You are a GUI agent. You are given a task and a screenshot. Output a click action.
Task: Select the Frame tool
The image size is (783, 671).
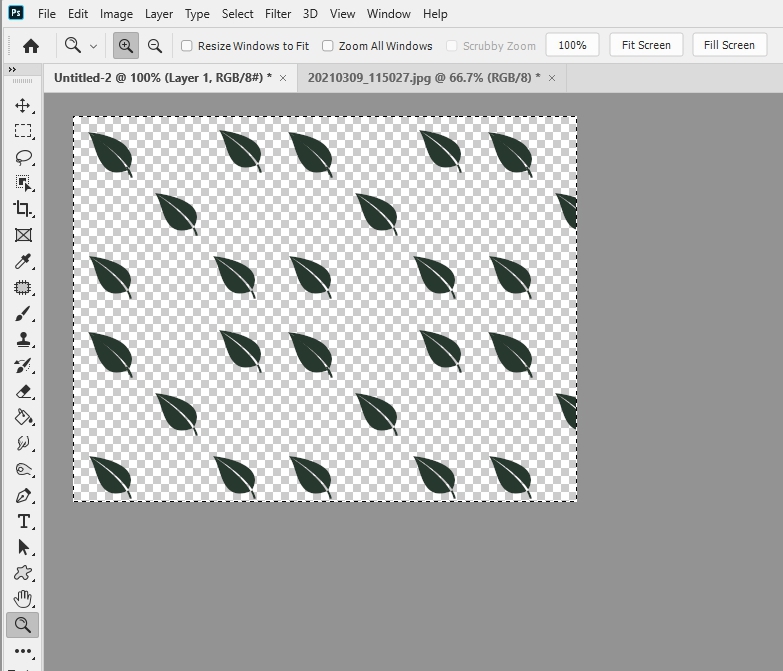click(x=22, y=235)
